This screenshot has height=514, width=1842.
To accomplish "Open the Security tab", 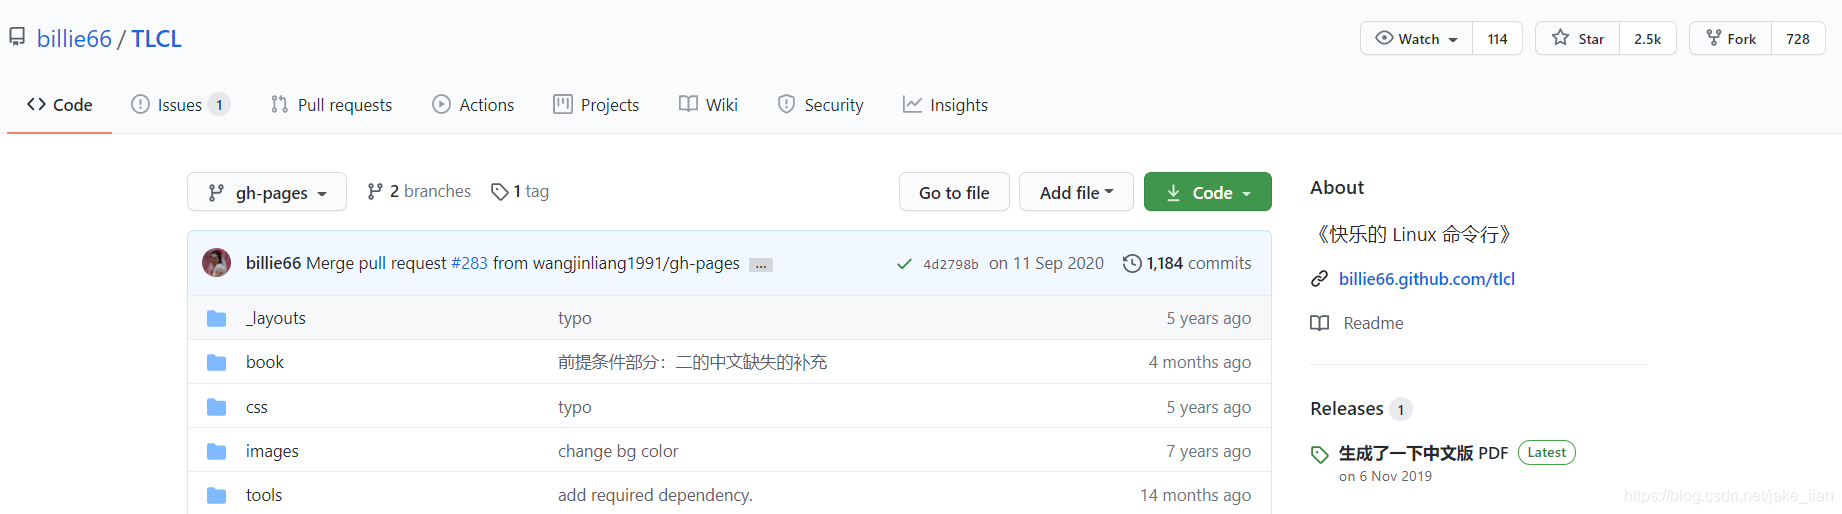I will click(820, 105).
